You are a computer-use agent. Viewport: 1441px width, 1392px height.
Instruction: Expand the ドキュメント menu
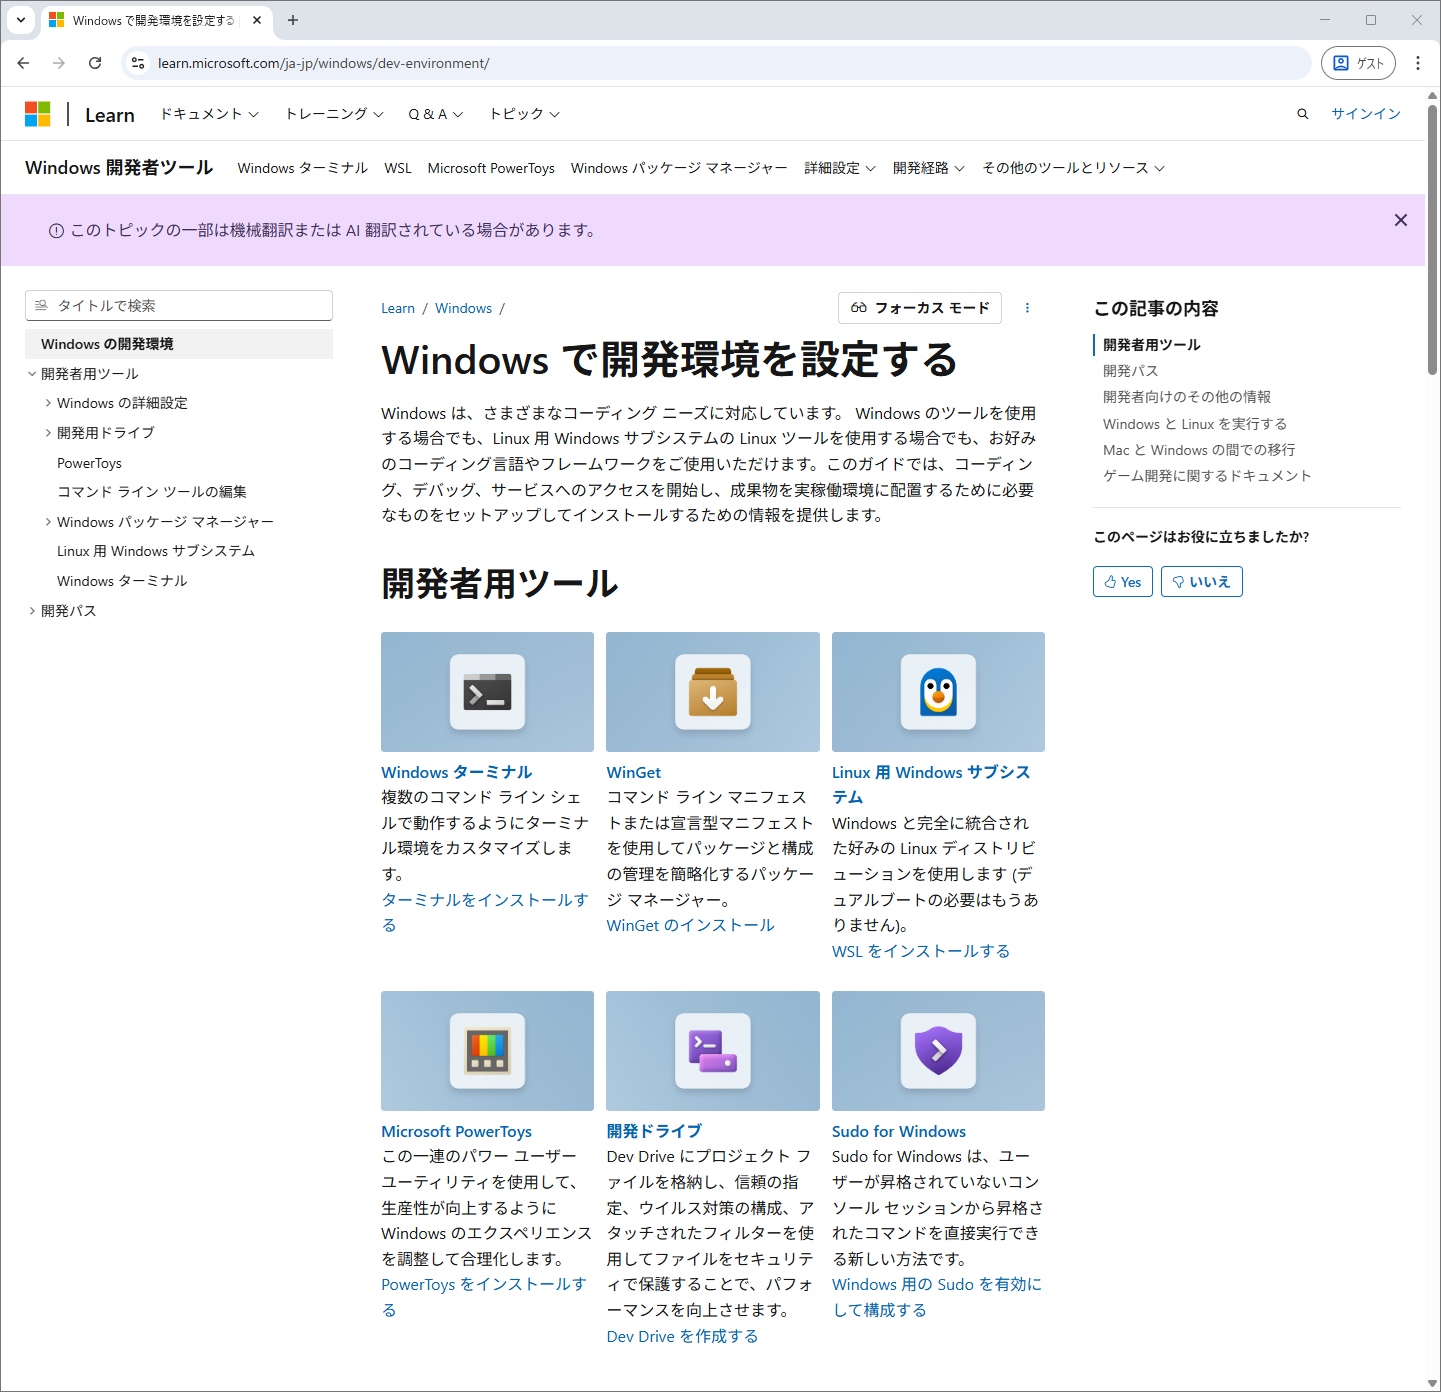[210, 114]
